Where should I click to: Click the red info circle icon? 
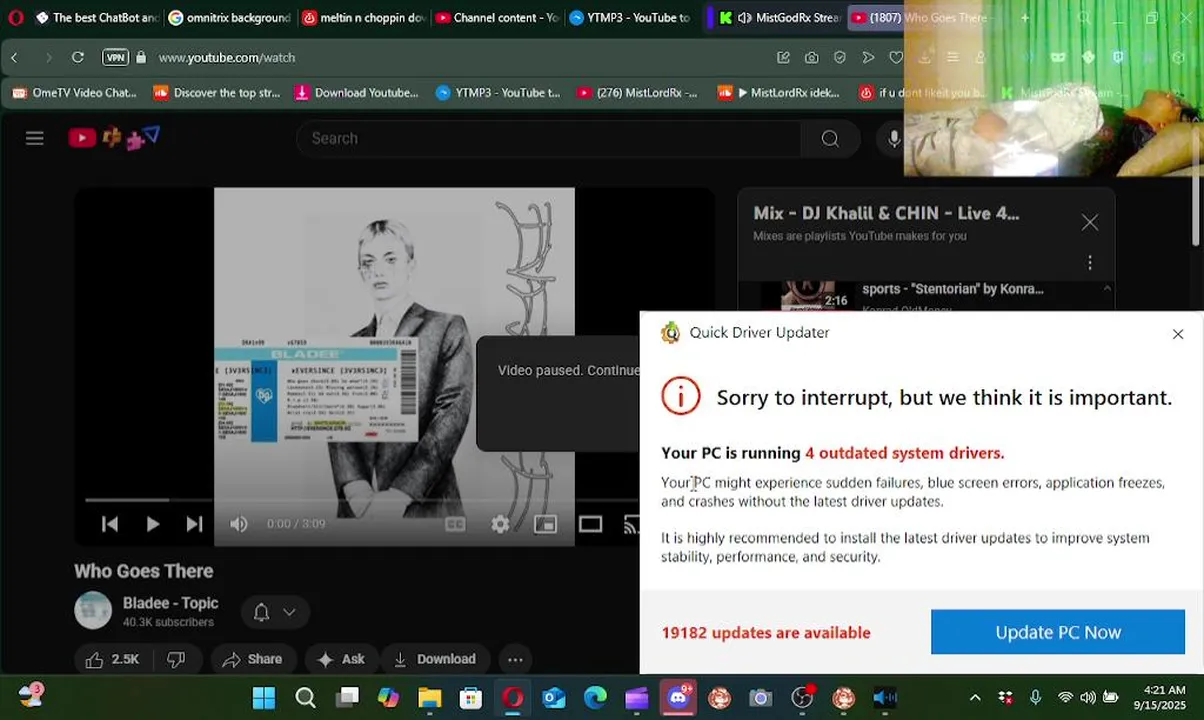tap(681, 397)
